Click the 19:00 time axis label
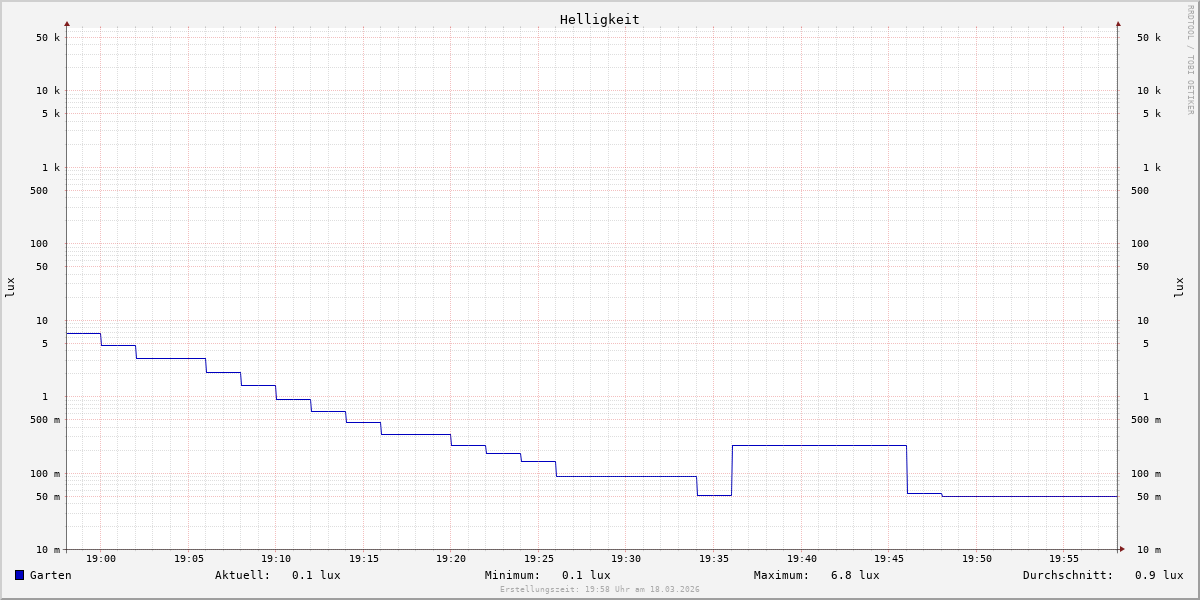Viewport: 1200px width, 600px height. tap(101, 559)
